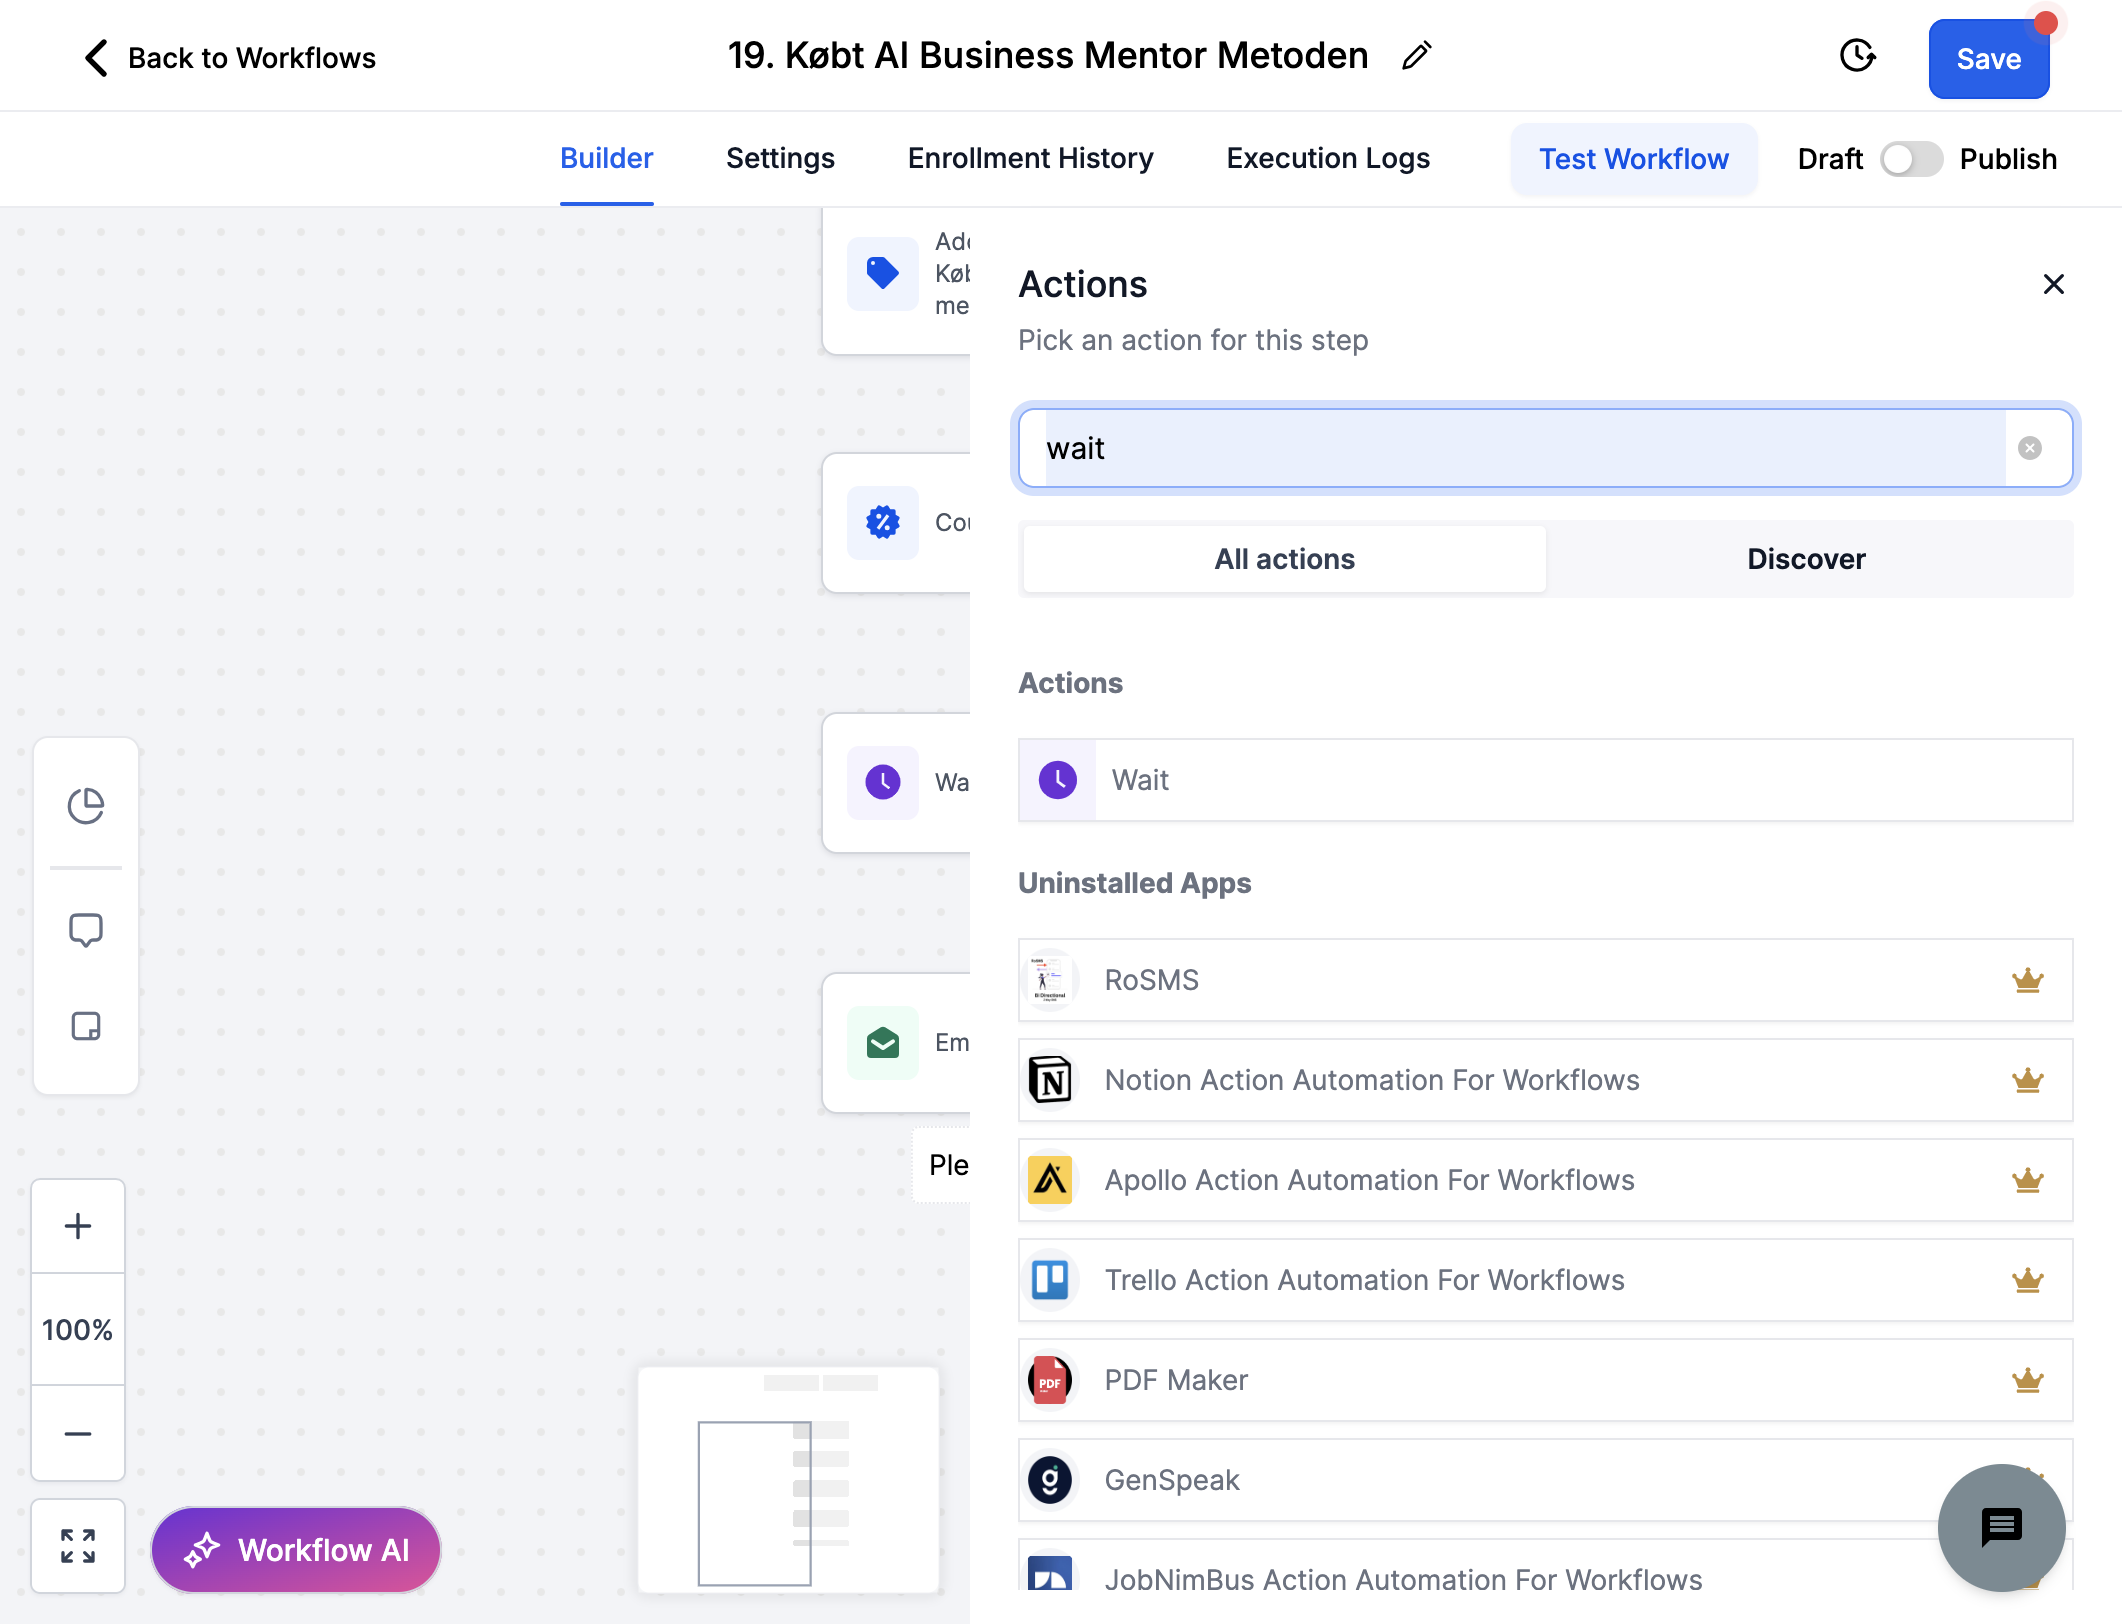2122x1624 pixels.
Task: Add a sticky note icon
Action: pyautogui.click(x=86, y=1026)
